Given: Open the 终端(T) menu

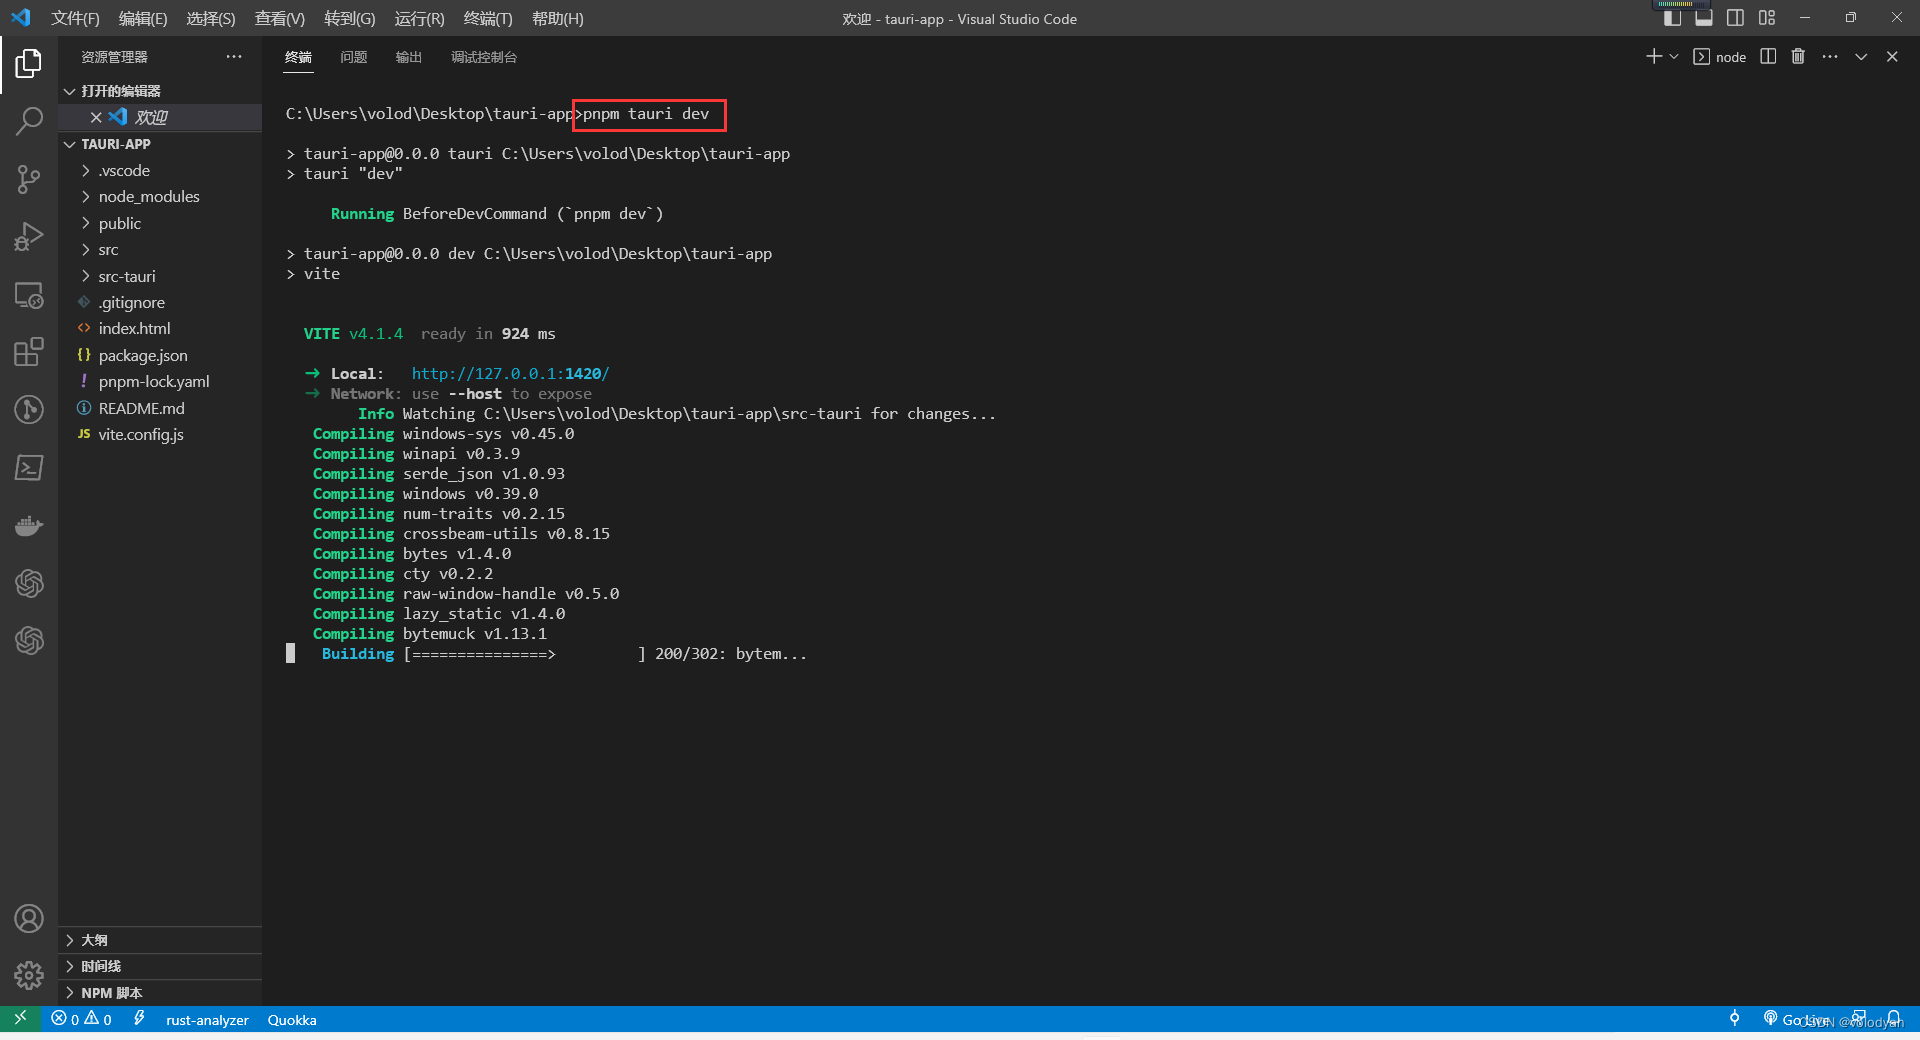Looking at the screenshot, I should [488, 19].
